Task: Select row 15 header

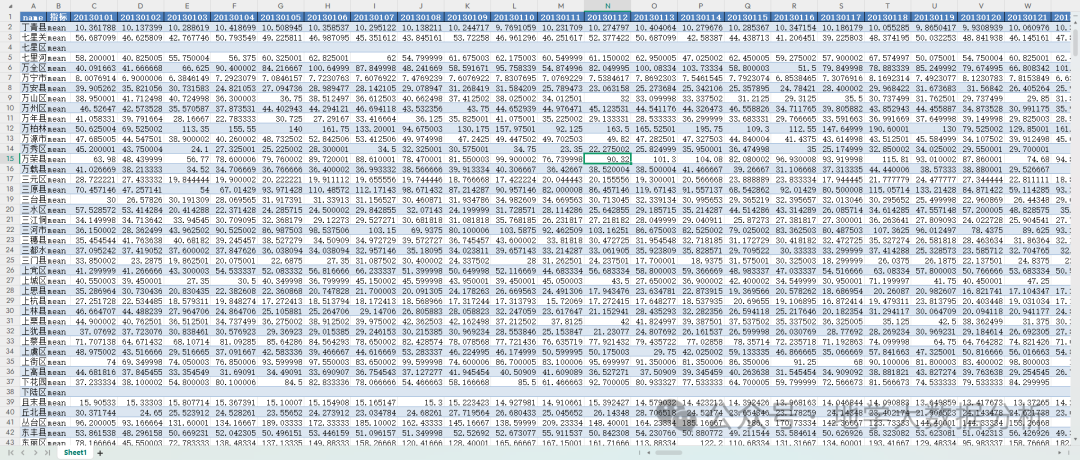Action: point(10,158)
